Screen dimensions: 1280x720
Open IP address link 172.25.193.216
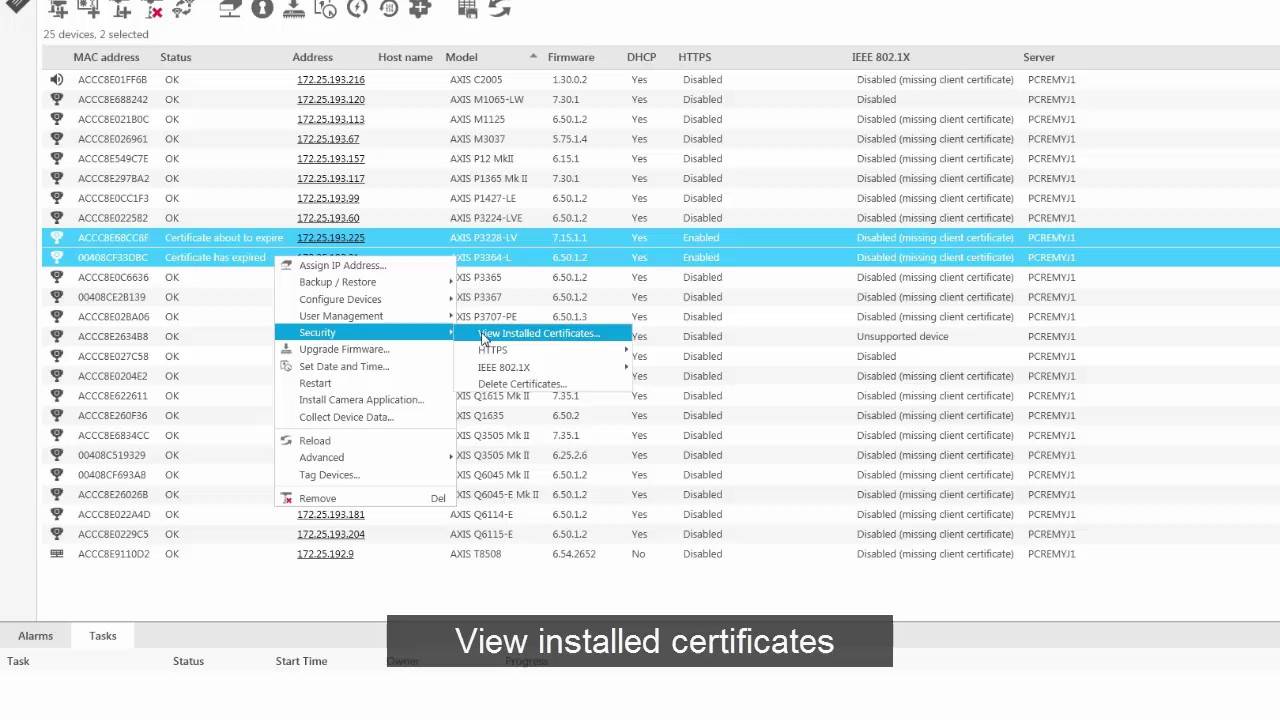330,80
